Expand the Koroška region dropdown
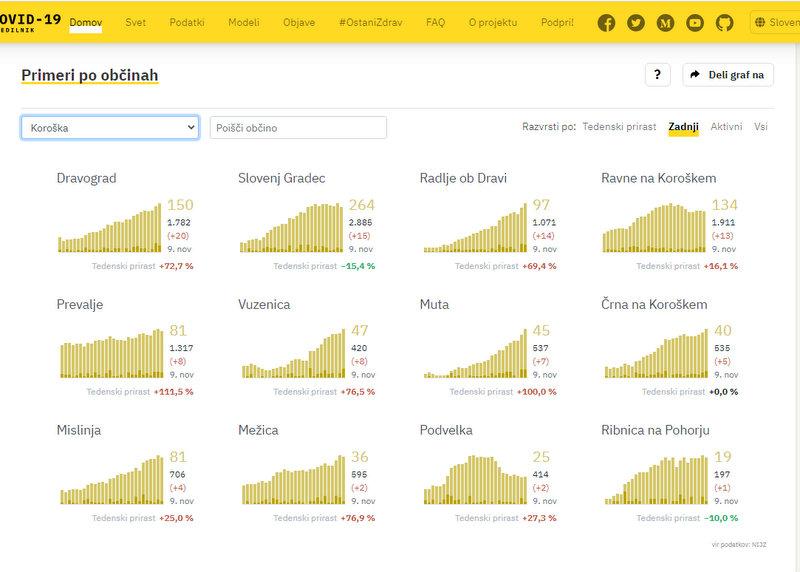Screen dimensions: 800x572 110,128
